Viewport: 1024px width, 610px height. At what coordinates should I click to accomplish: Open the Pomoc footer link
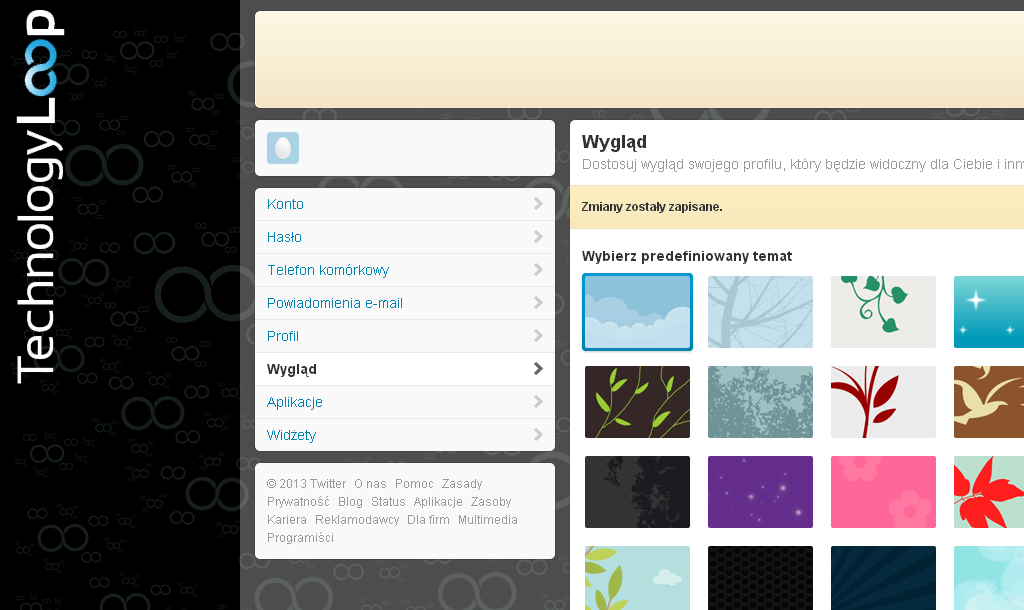tap(414, 484)
